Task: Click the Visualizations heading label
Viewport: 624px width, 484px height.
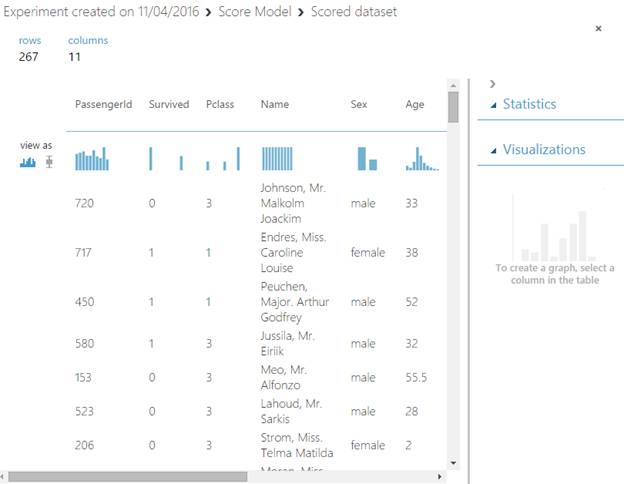Action: tap(544, 150)
